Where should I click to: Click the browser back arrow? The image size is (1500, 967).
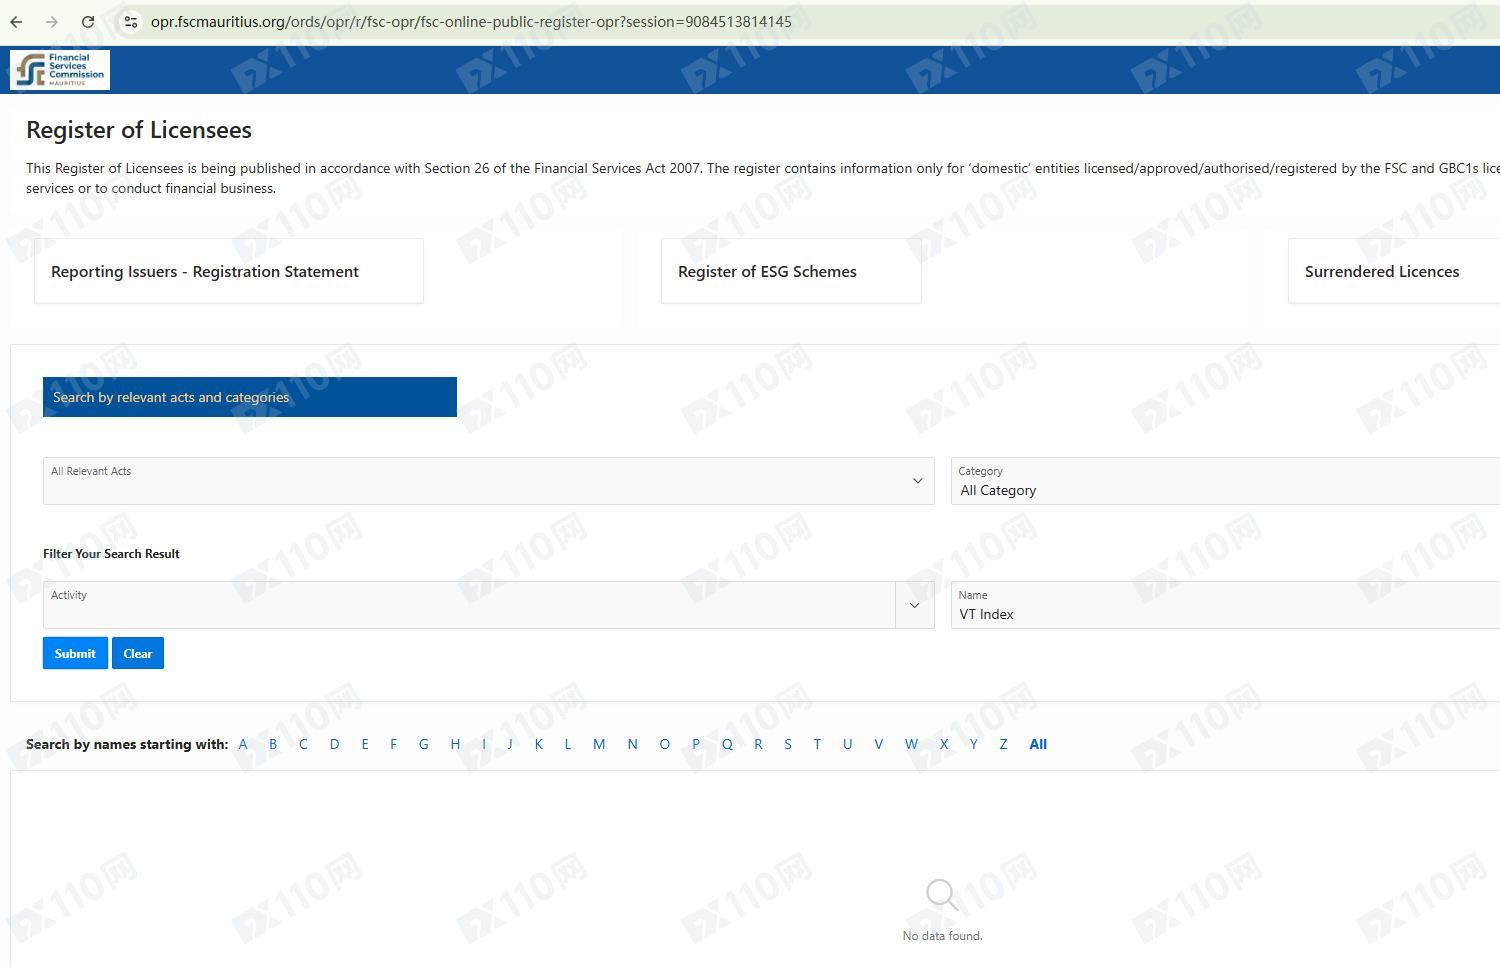(x=17, y=22)
